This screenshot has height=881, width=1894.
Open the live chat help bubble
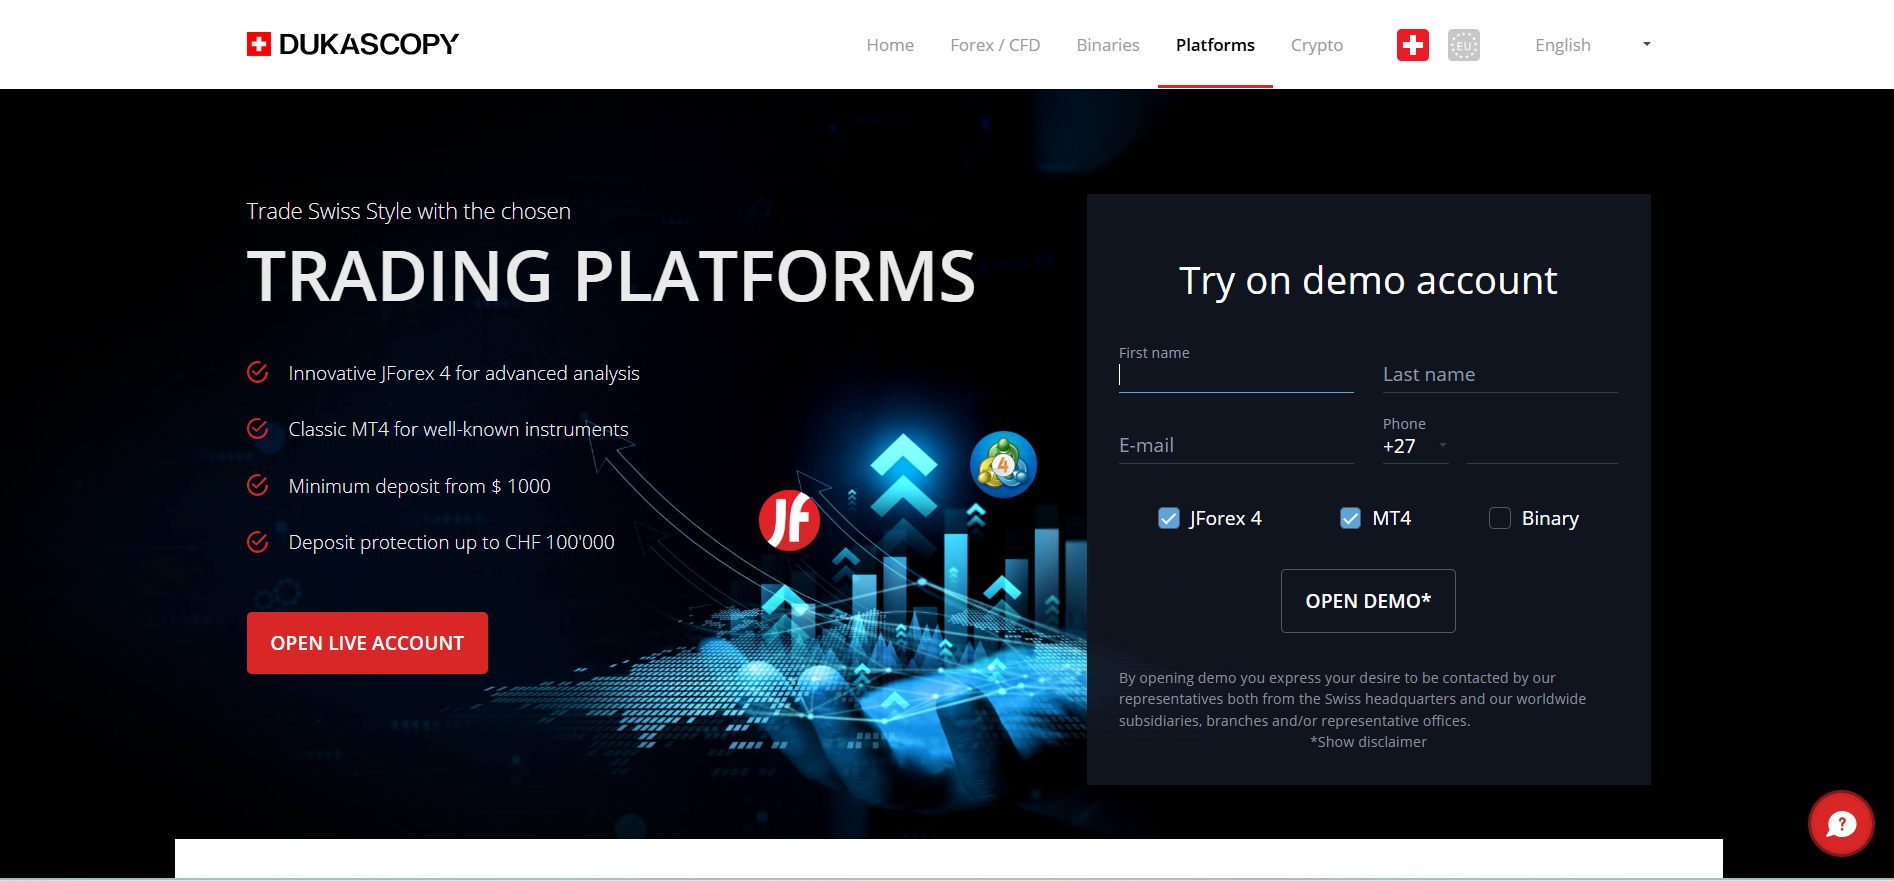[x=1840, y=824]
